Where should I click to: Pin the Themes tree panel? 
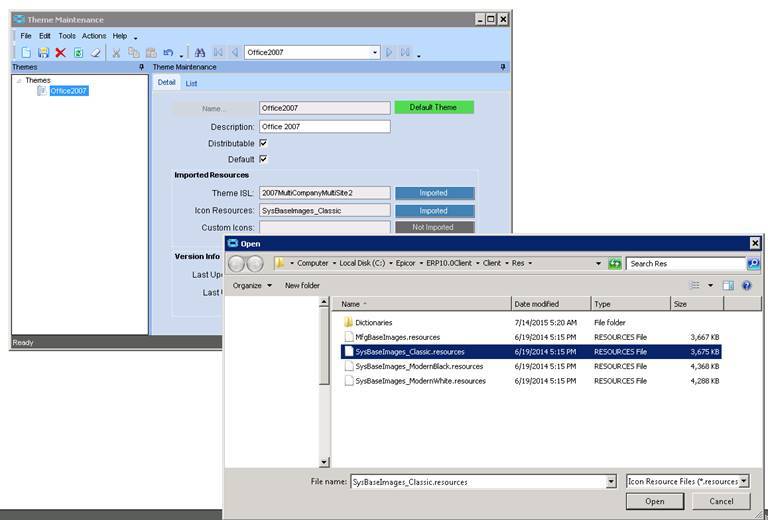[x=142, y=67]
